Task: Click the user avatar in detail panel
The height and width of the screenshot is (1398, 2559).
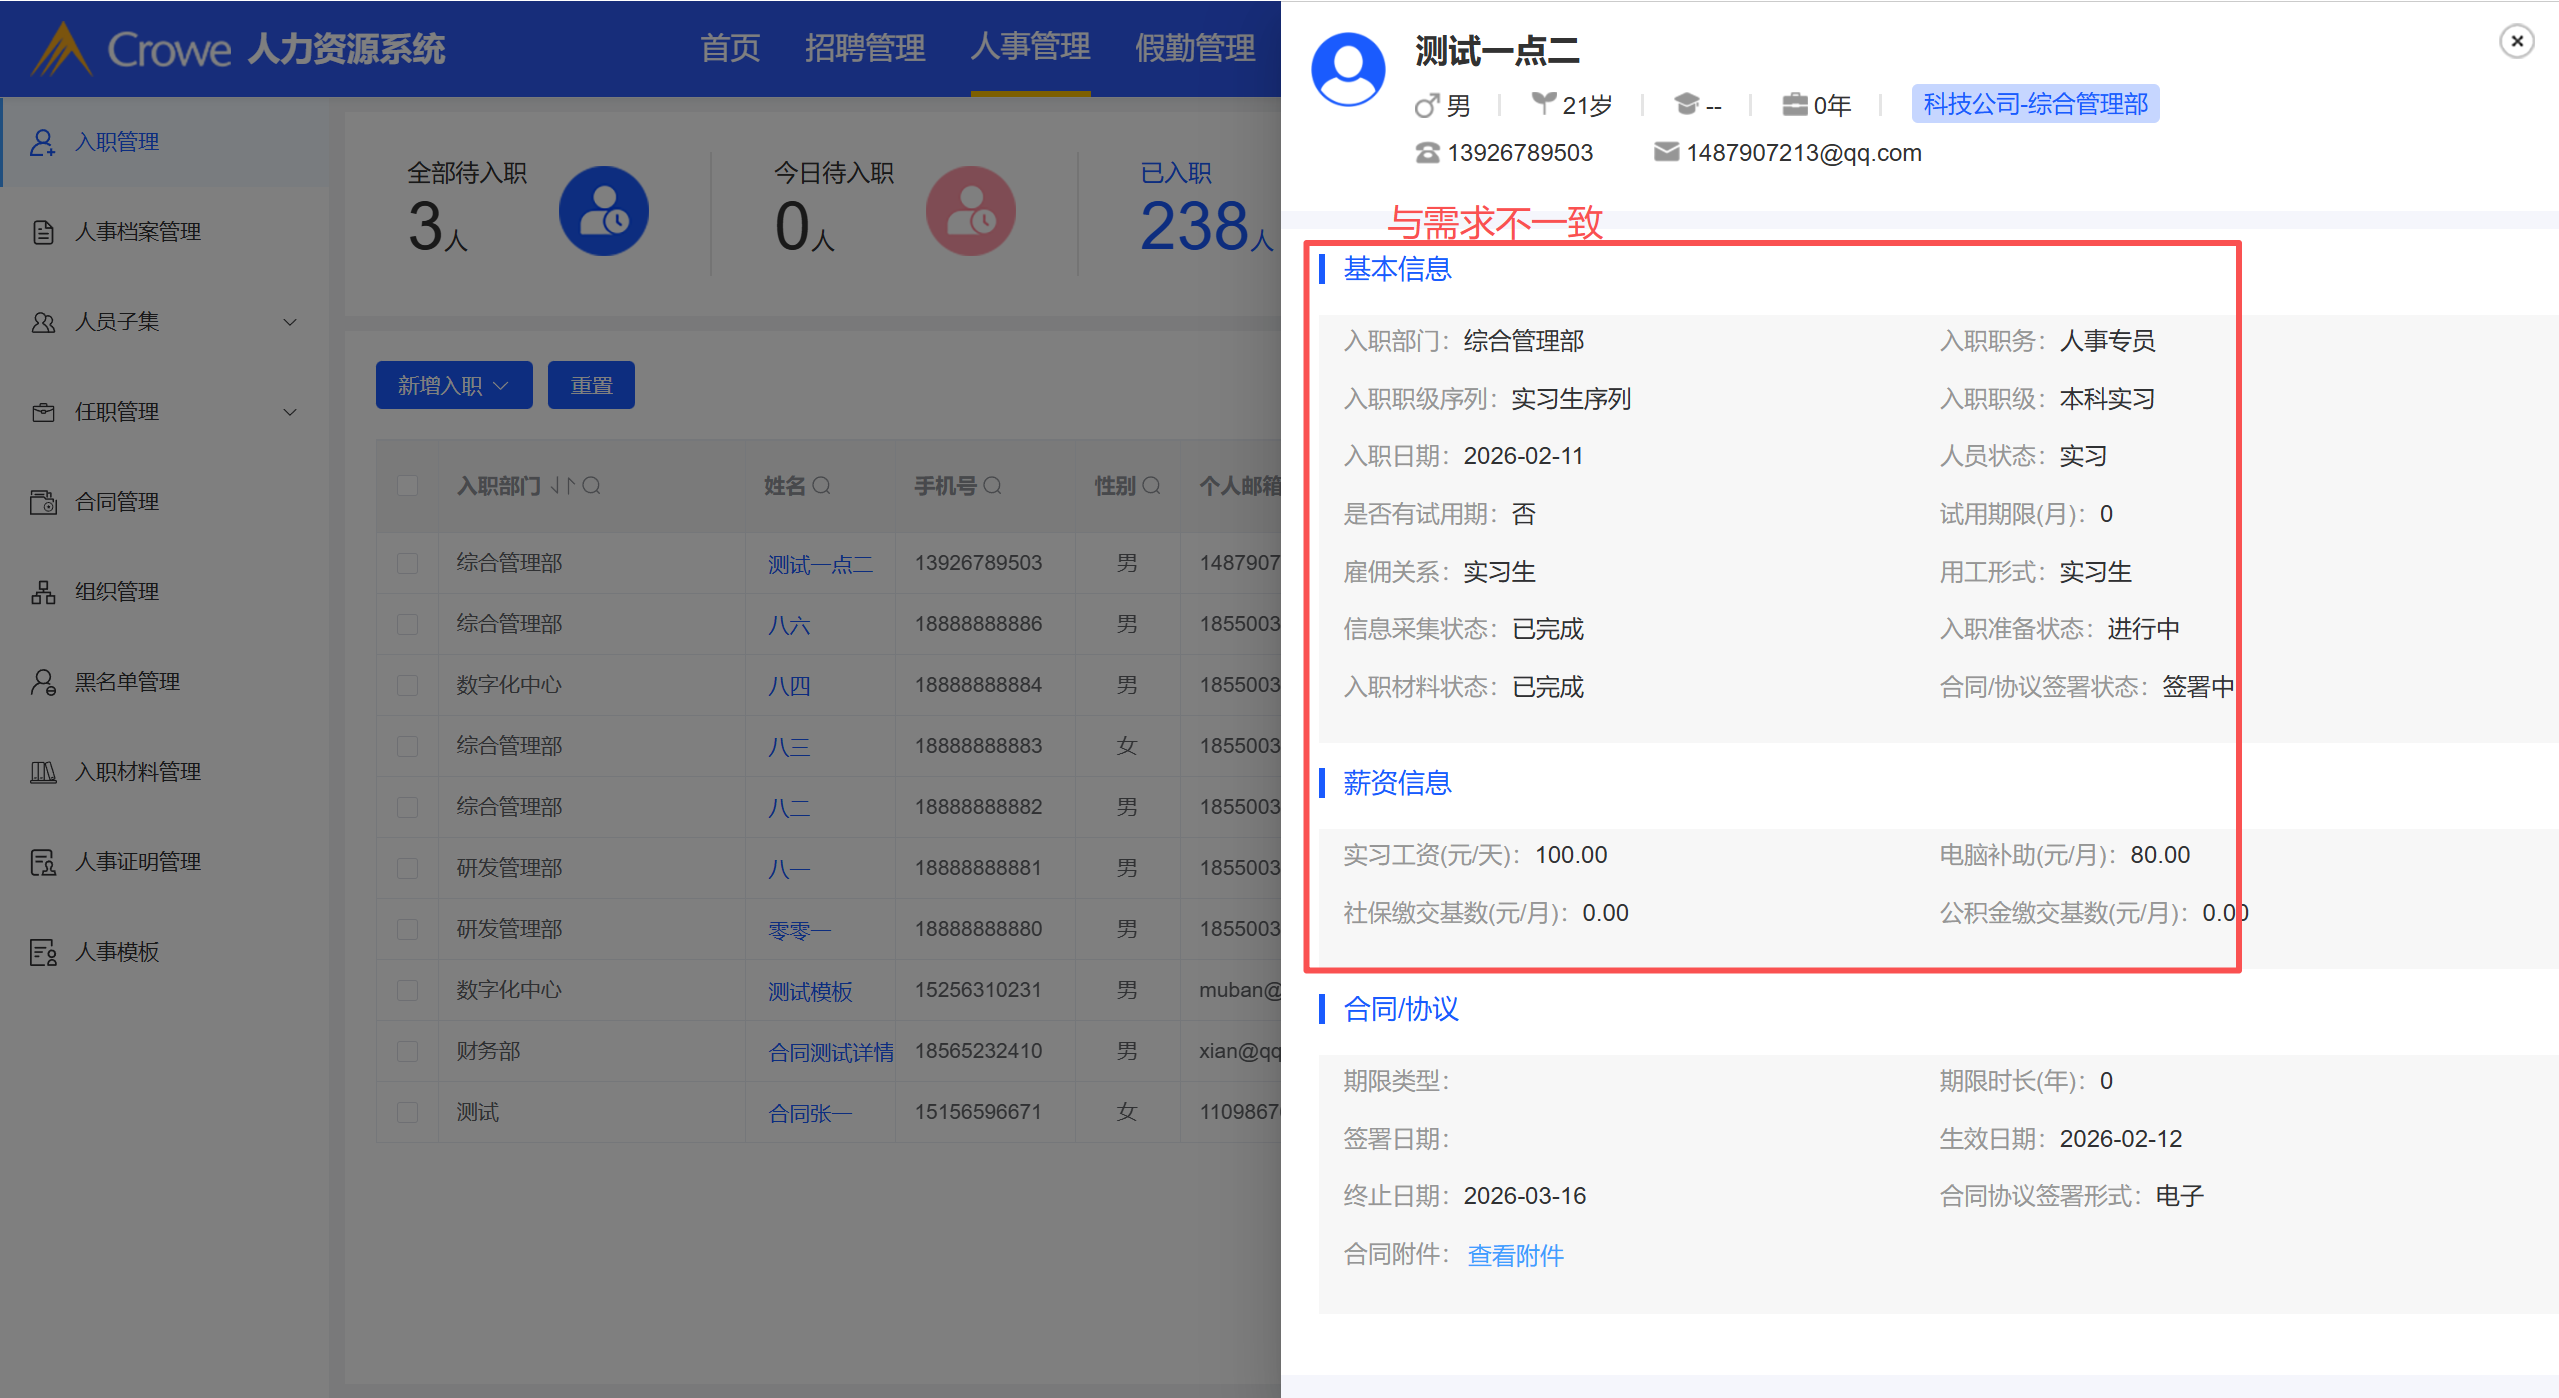Action: coord(1347,70)
